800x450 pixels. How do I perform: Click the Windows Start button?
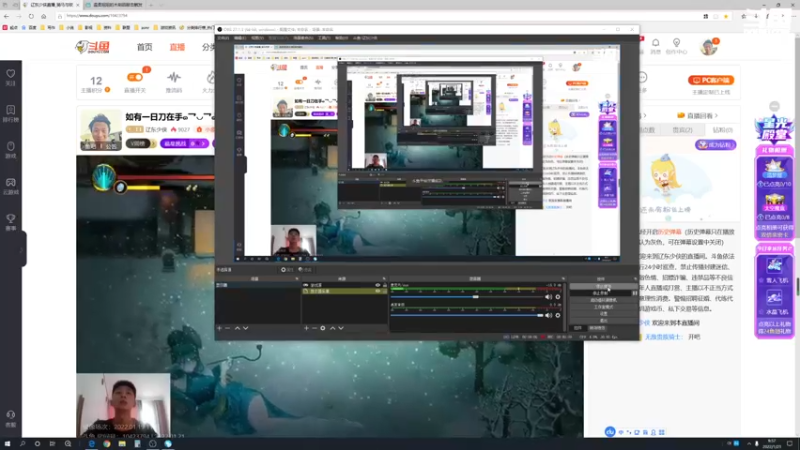(x=7, y=444)
